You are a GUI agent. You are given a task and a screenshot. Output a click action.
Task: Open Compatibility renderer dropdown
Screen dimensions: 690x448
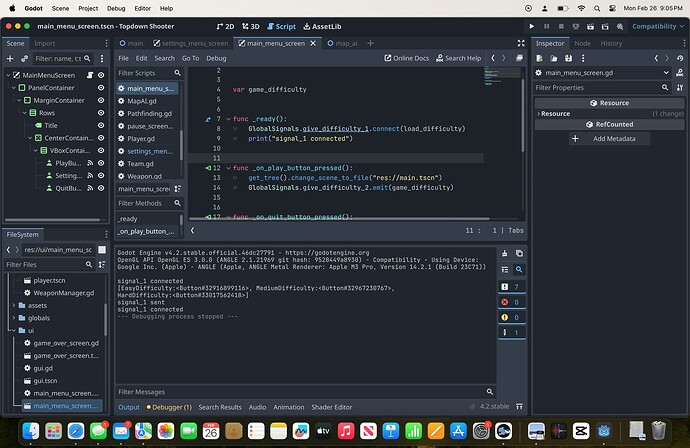pyautogui.click(x=658, y=26)
